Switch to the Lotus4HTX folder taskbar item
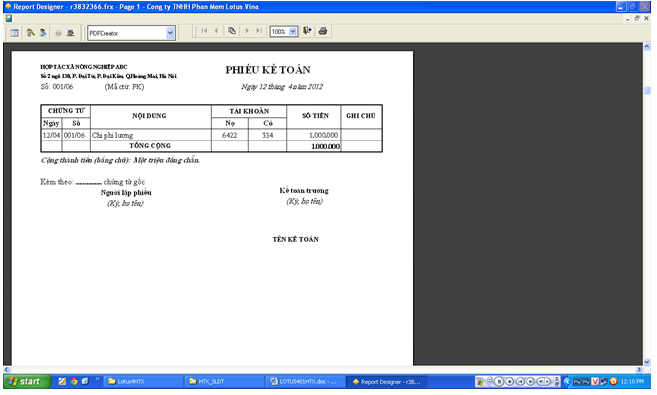The width and height of the screenshot is (657, 395). [142, 382]
